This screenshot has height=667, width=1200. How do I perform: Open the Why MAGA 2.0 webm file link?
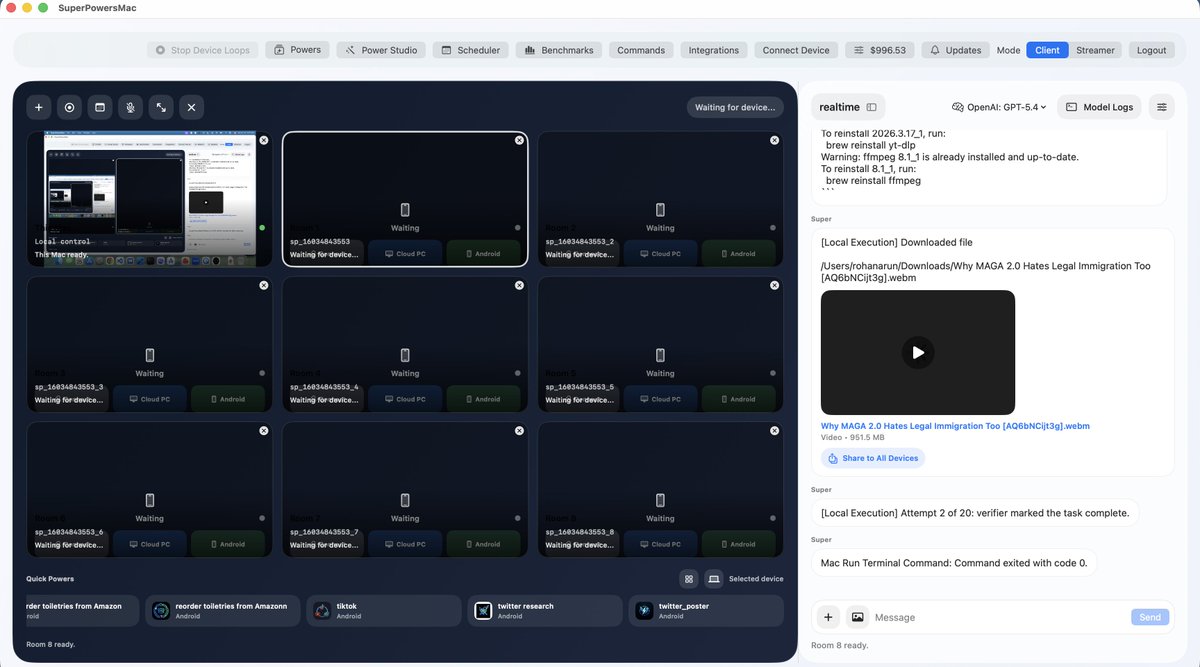click(x=955, y=426)
